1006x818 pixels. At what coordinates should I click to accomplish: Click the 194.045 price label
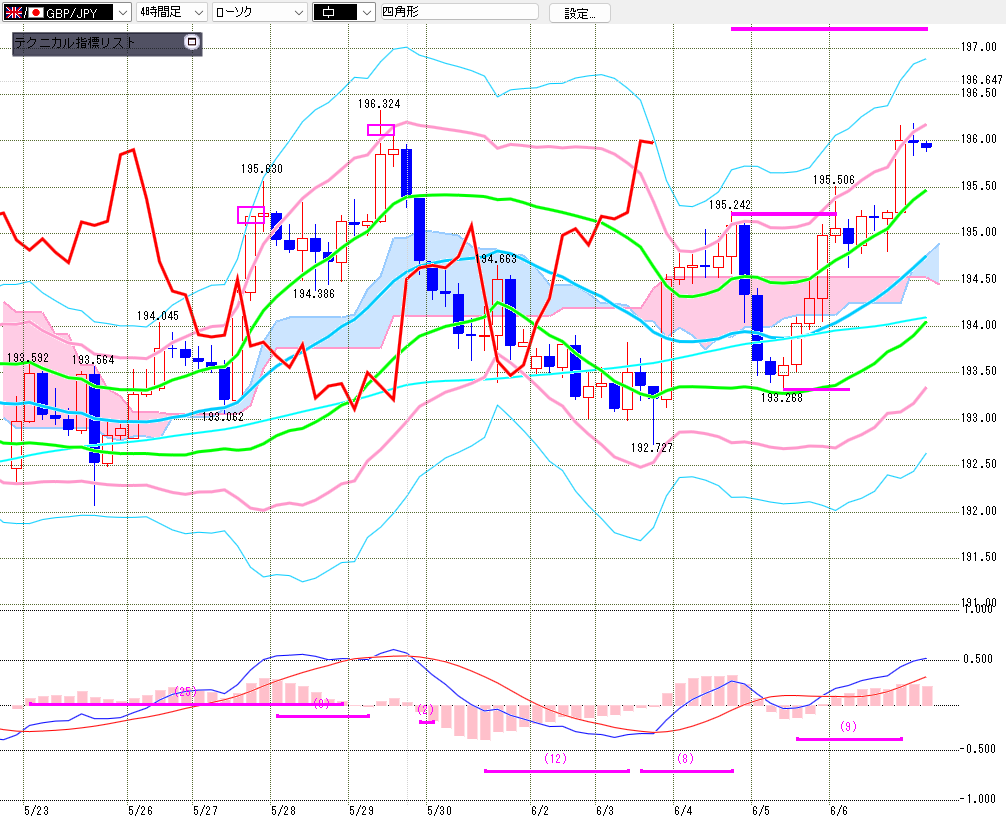[x=158, y=316]
